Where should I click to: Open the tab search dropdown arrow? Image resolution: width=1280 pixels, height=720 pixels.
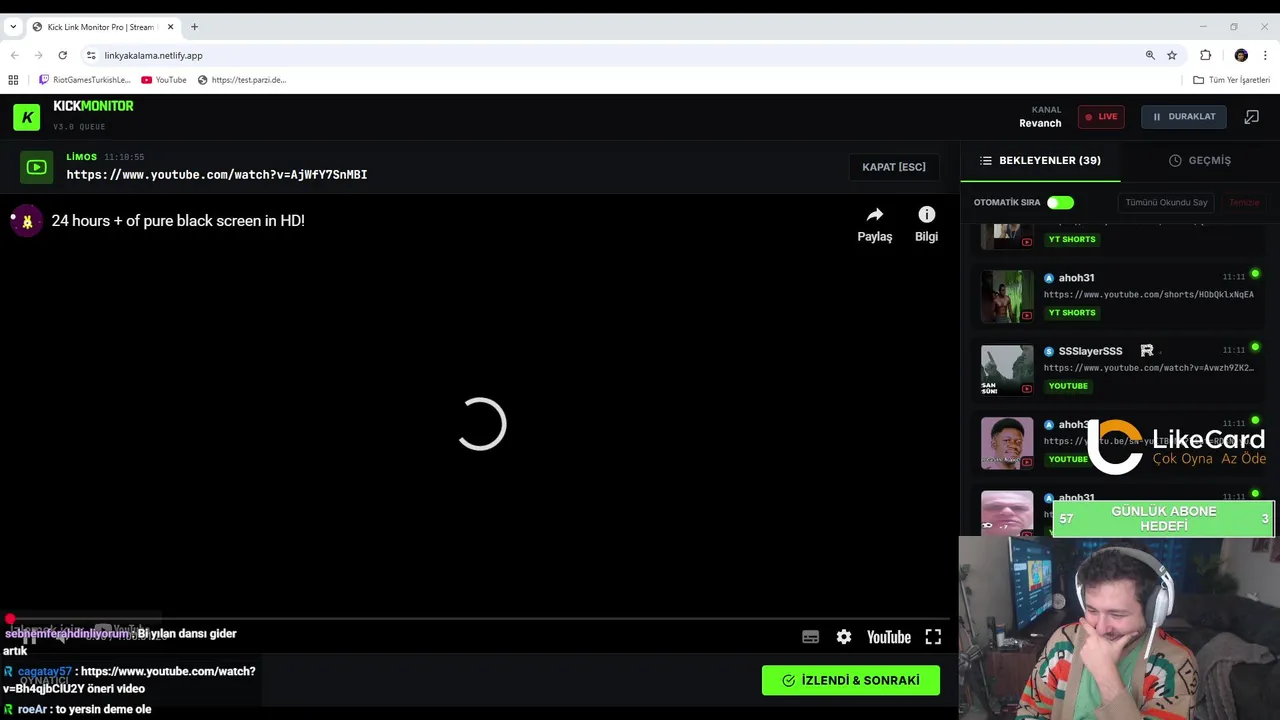(x=12, y=27)
